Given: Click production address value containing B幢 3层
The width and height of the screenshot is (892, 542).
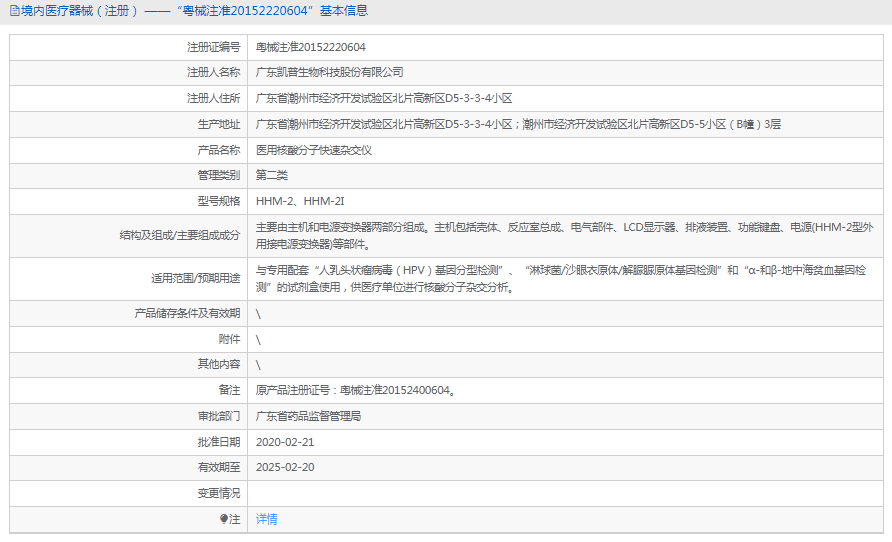Looking at the screenshot, I should (518, 124).
